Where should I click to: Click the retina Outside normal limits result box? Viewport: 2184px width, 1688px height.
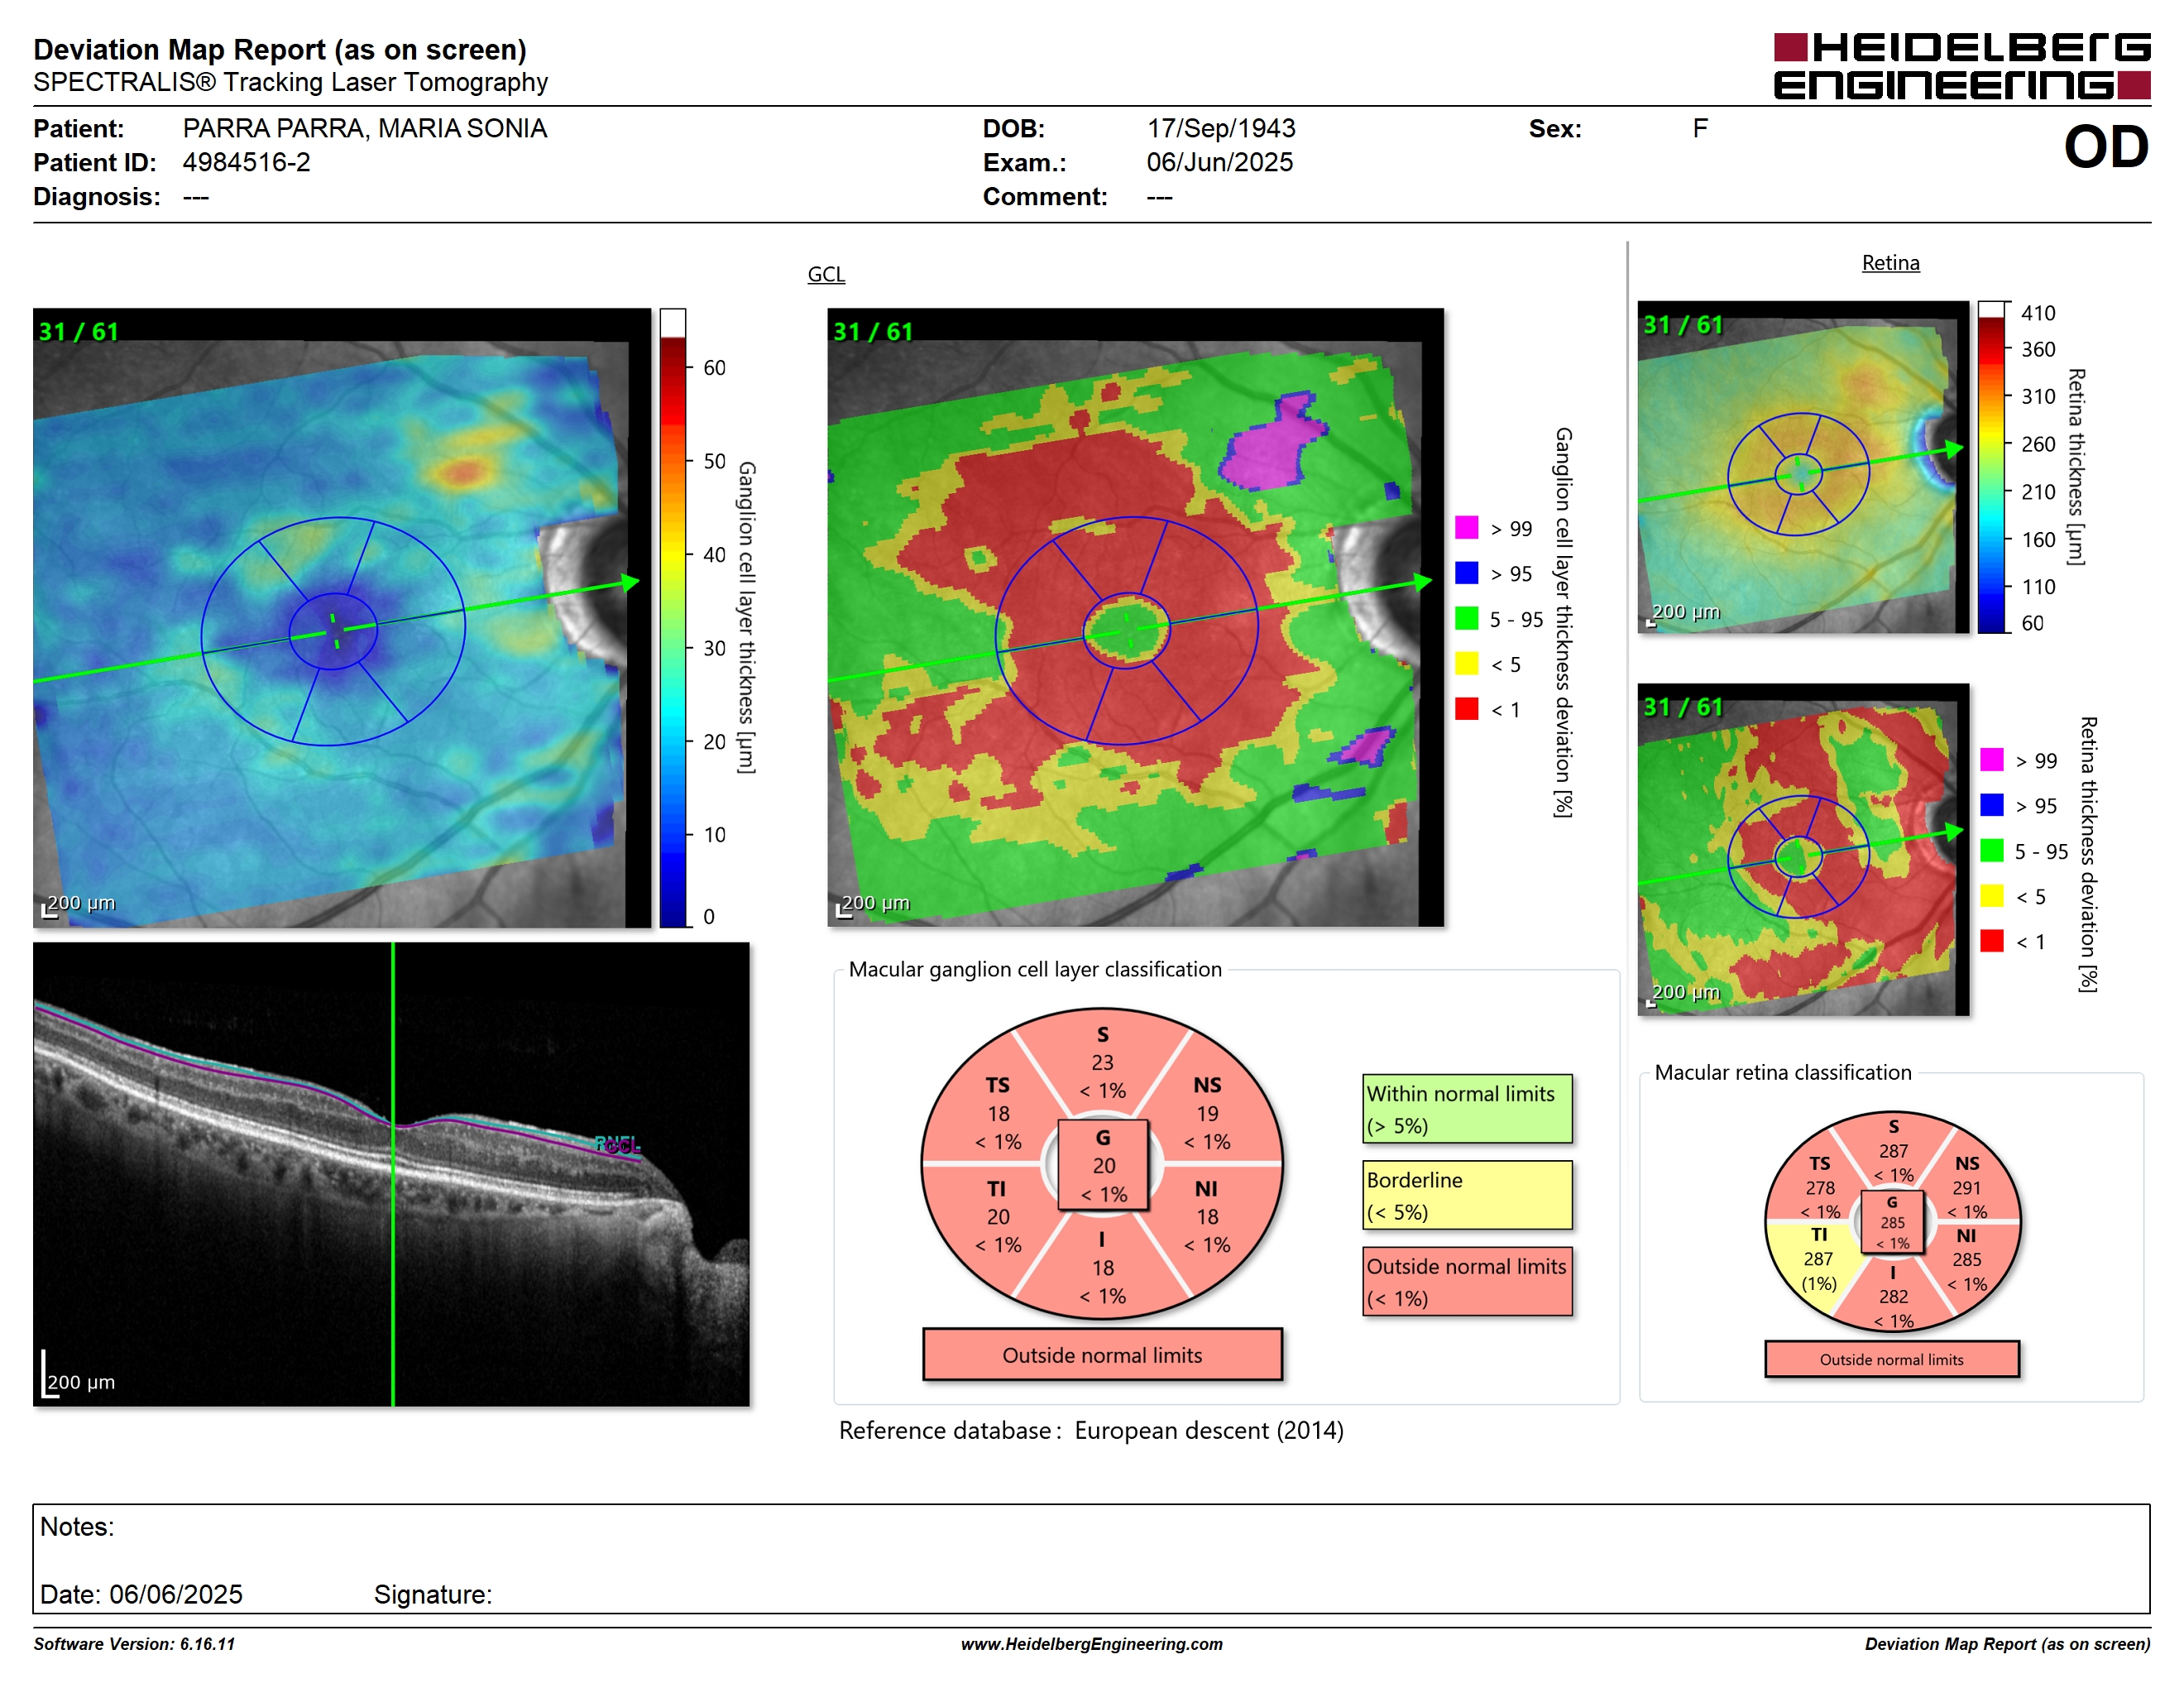click(x=1891, y=1359)
